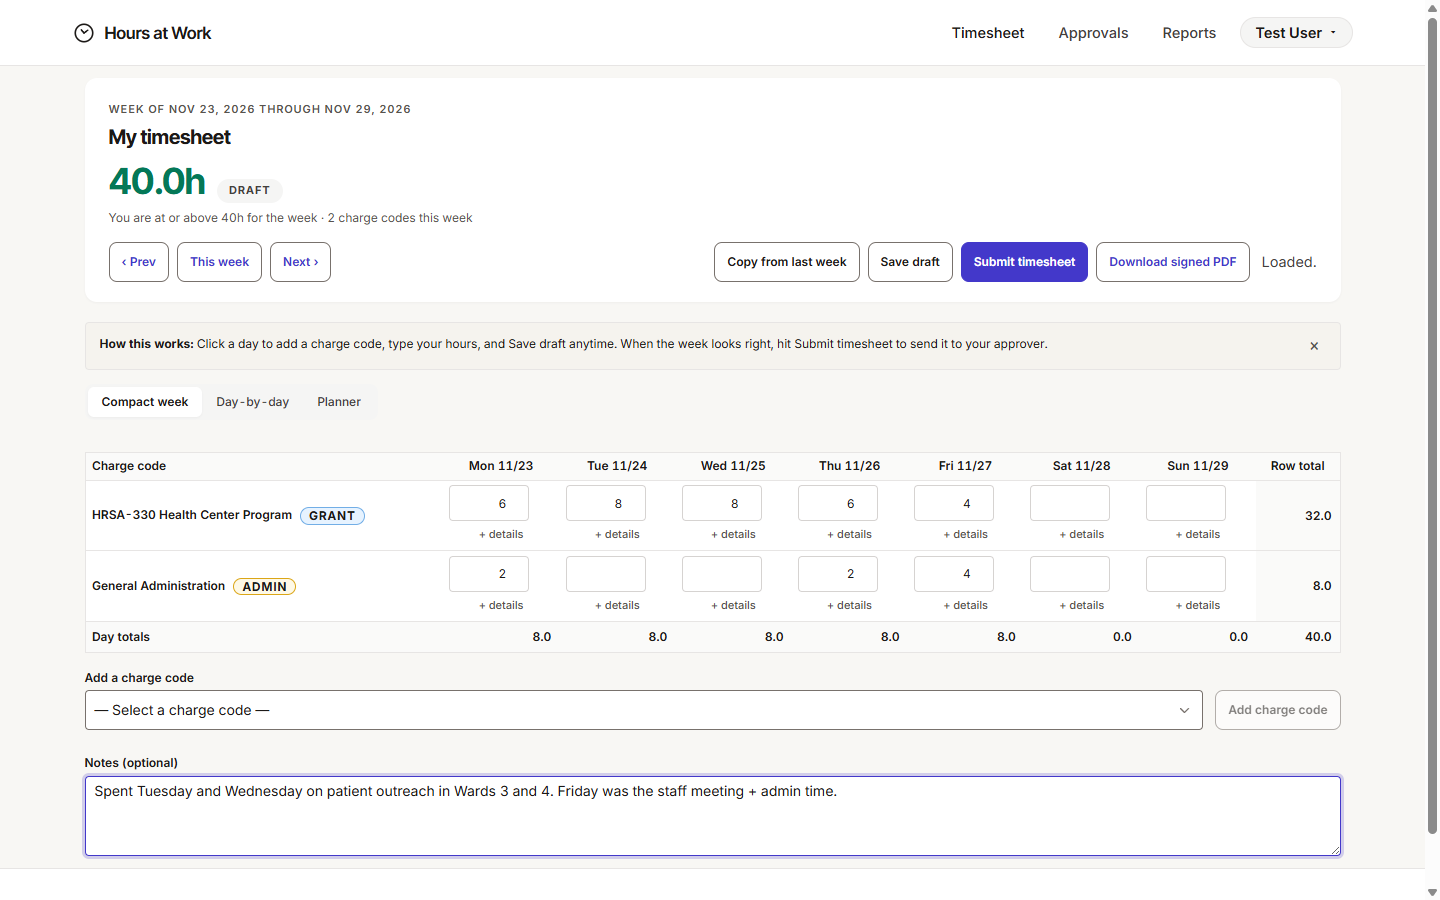
Task: Advance to the Next week
Action: pyautogui.click(x=300, y=262)
